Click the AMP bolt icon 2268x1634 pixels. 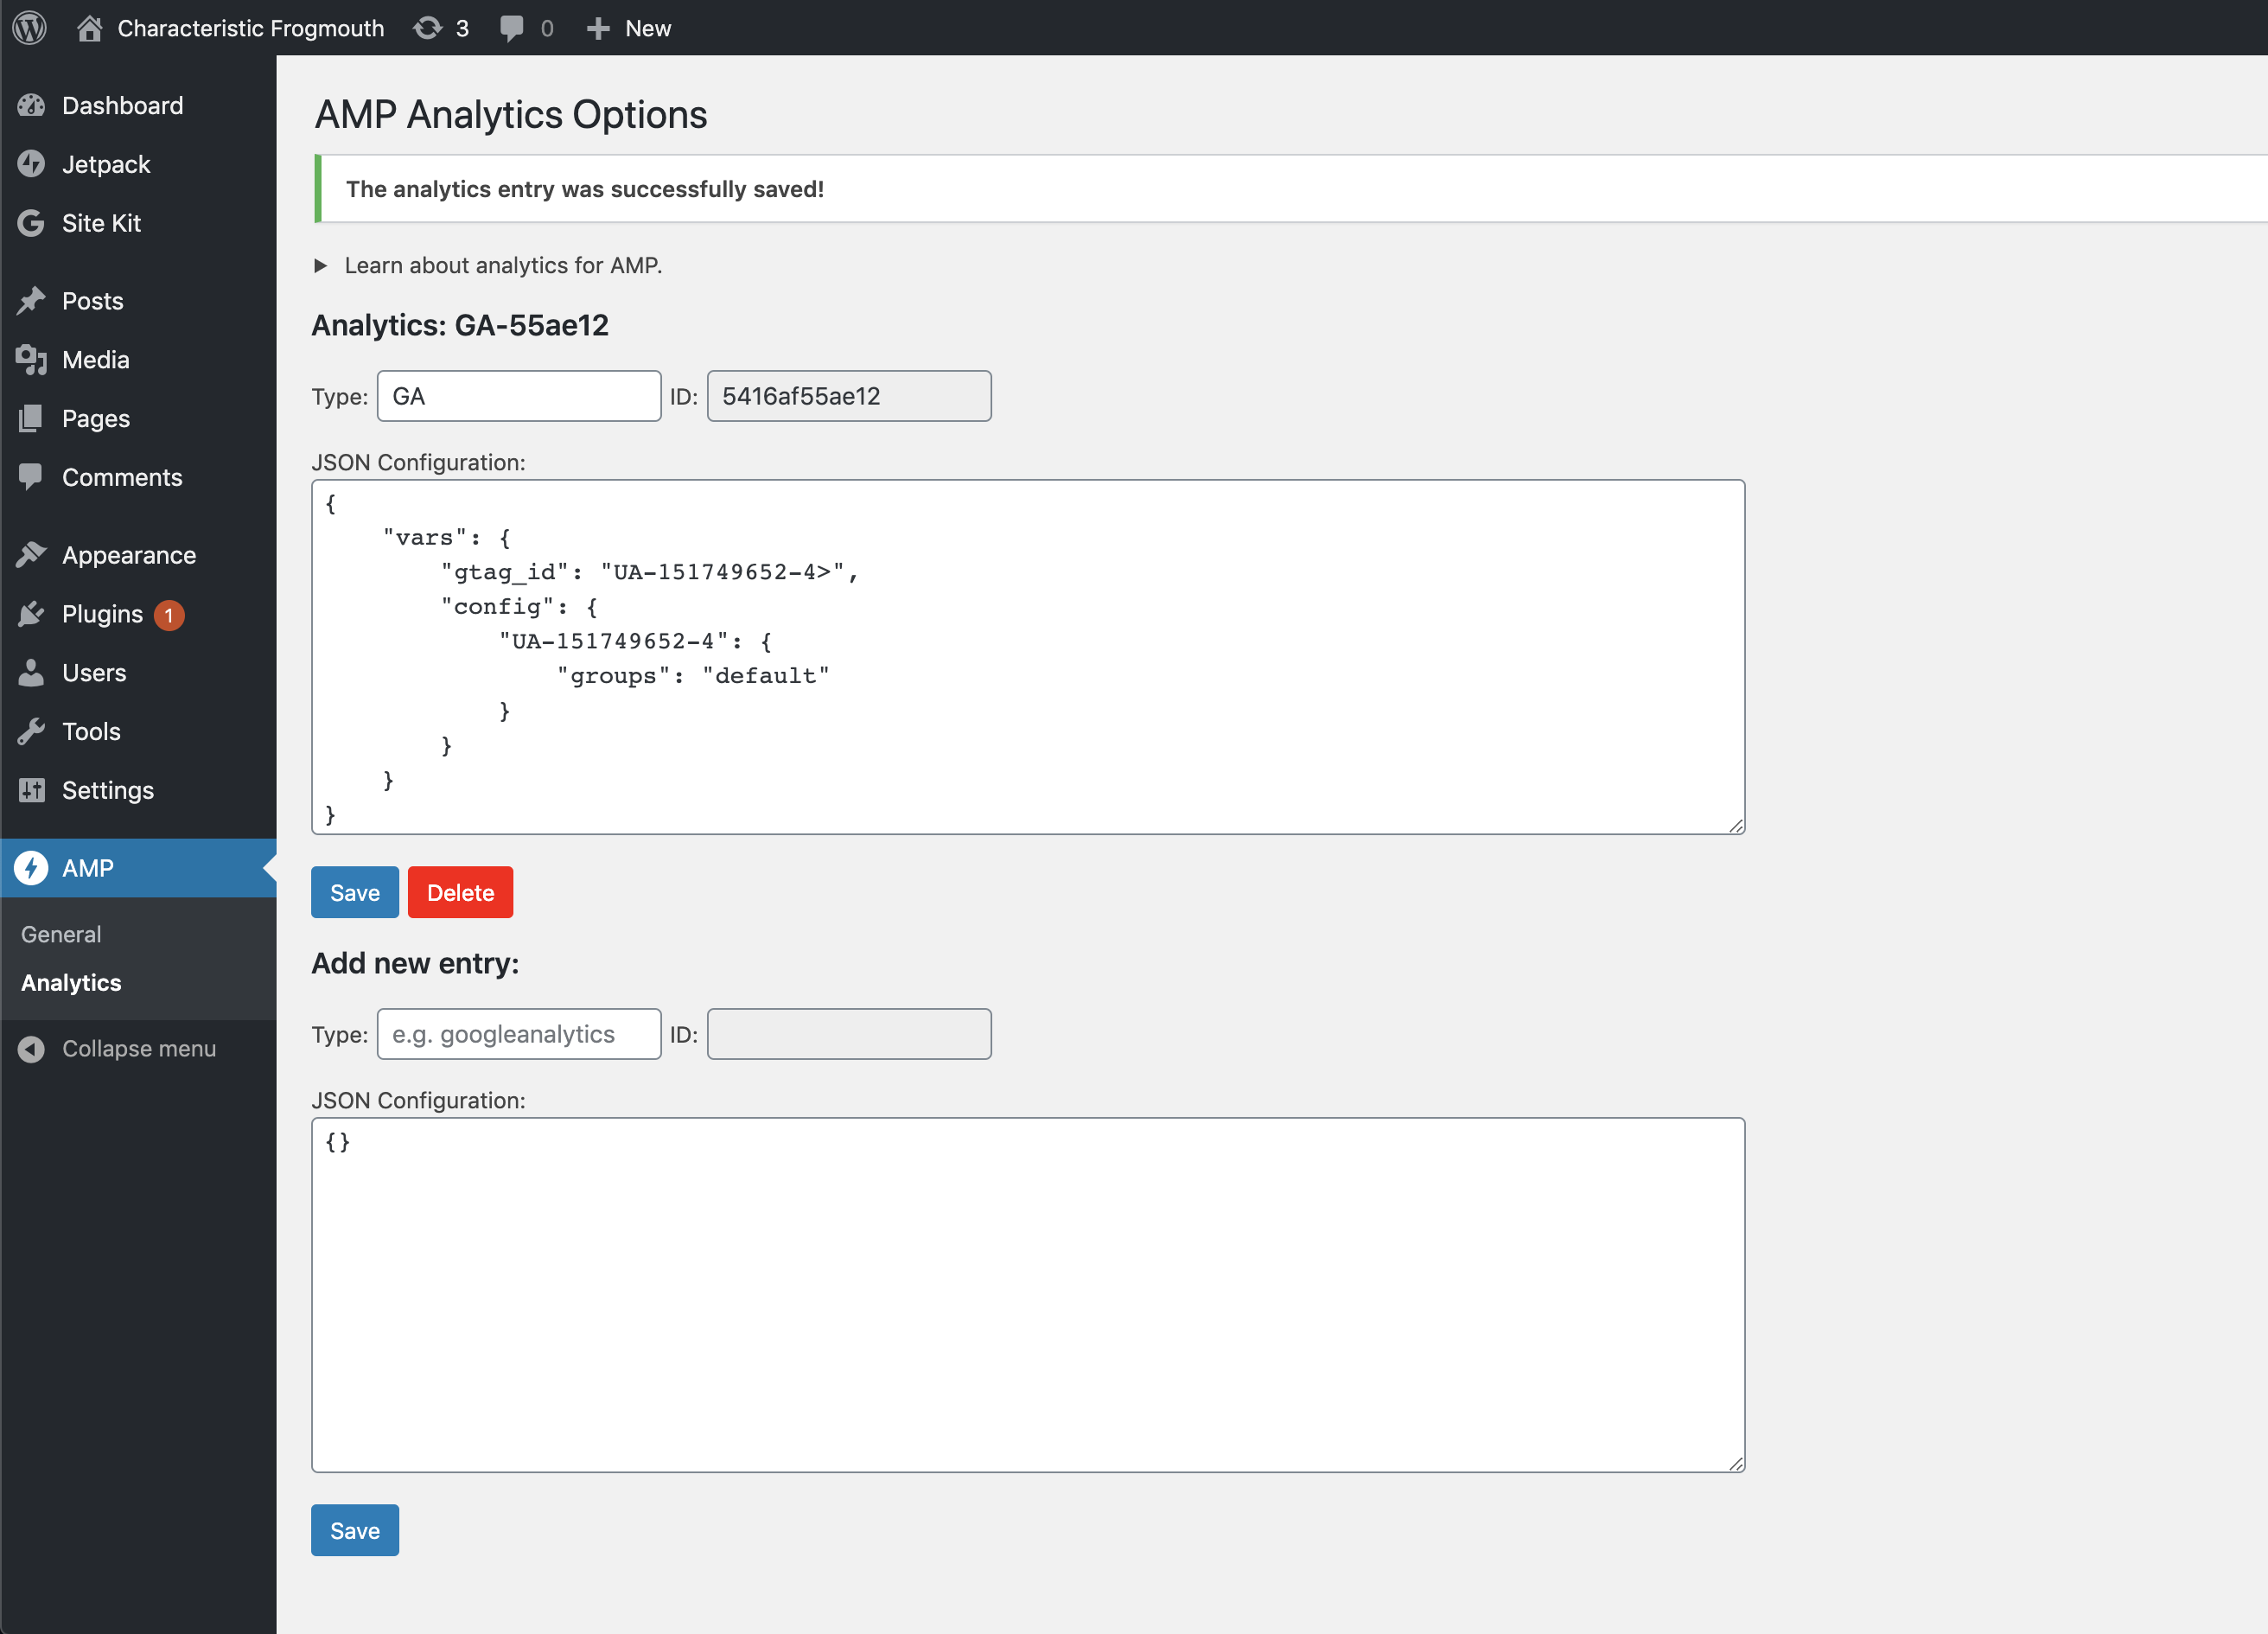31,868
